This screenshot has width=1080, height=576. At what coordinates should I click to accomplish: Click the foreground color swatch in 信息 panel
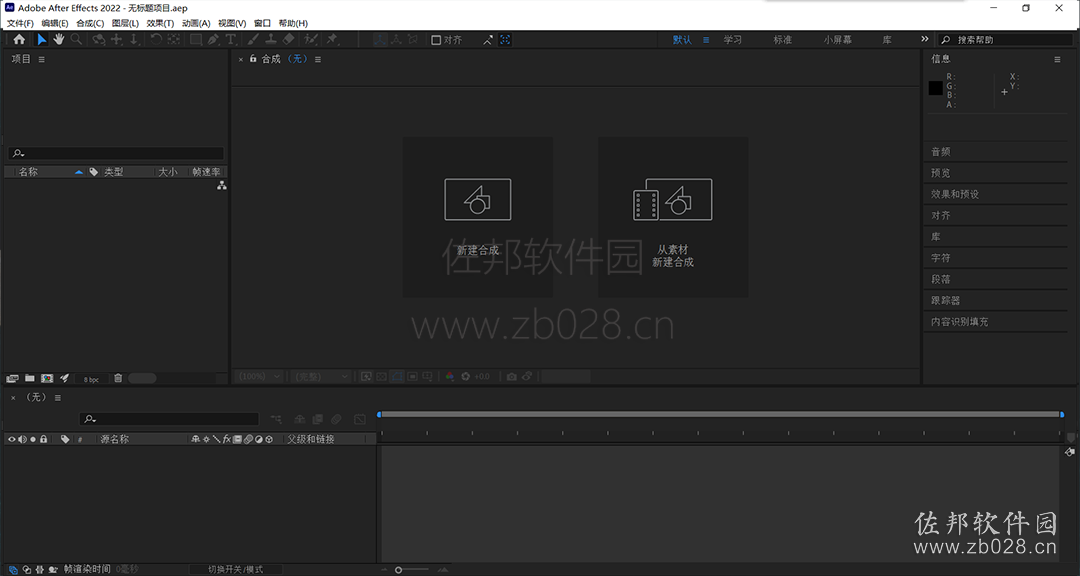click(935, 88)
